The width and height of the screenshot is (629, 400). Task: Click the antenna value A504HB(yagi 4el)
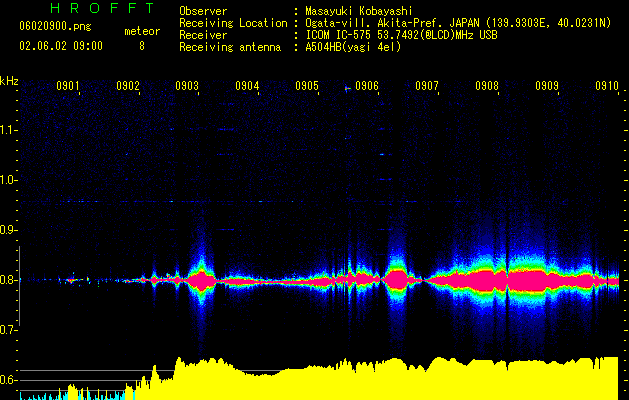pyautogui.click(x=353, y=47)
